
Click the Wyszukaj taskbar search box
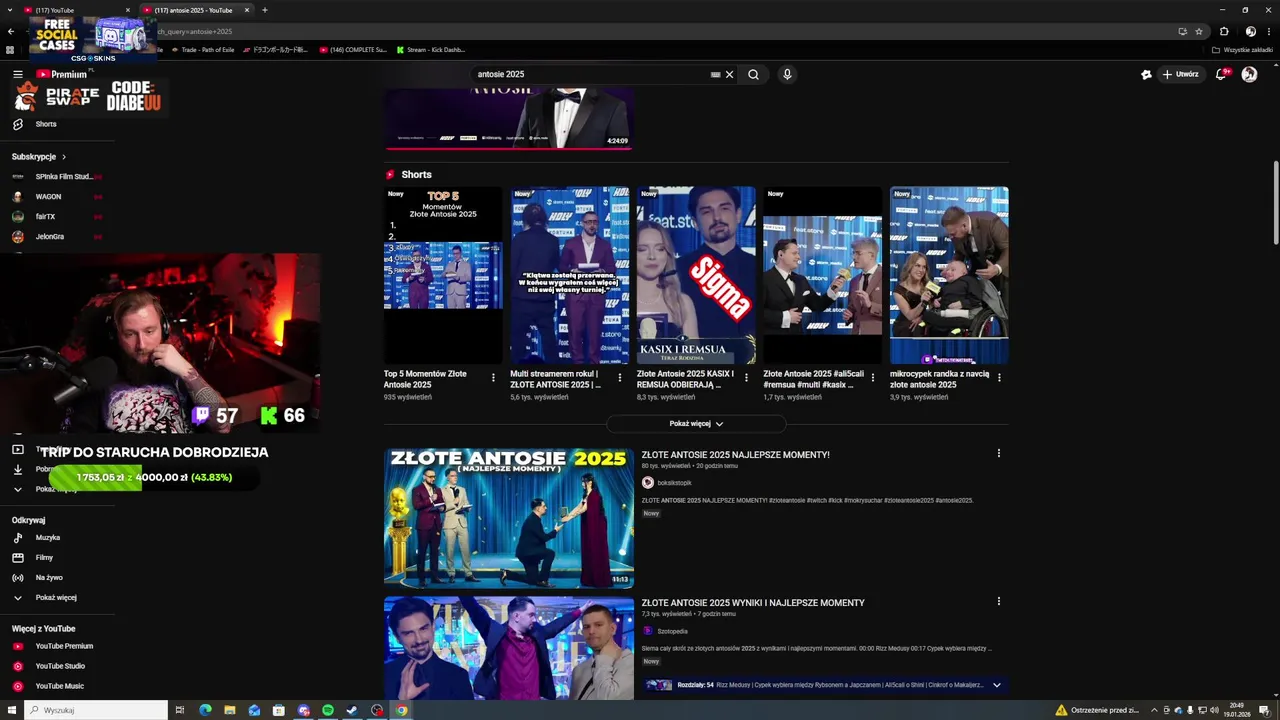(95, 710)
